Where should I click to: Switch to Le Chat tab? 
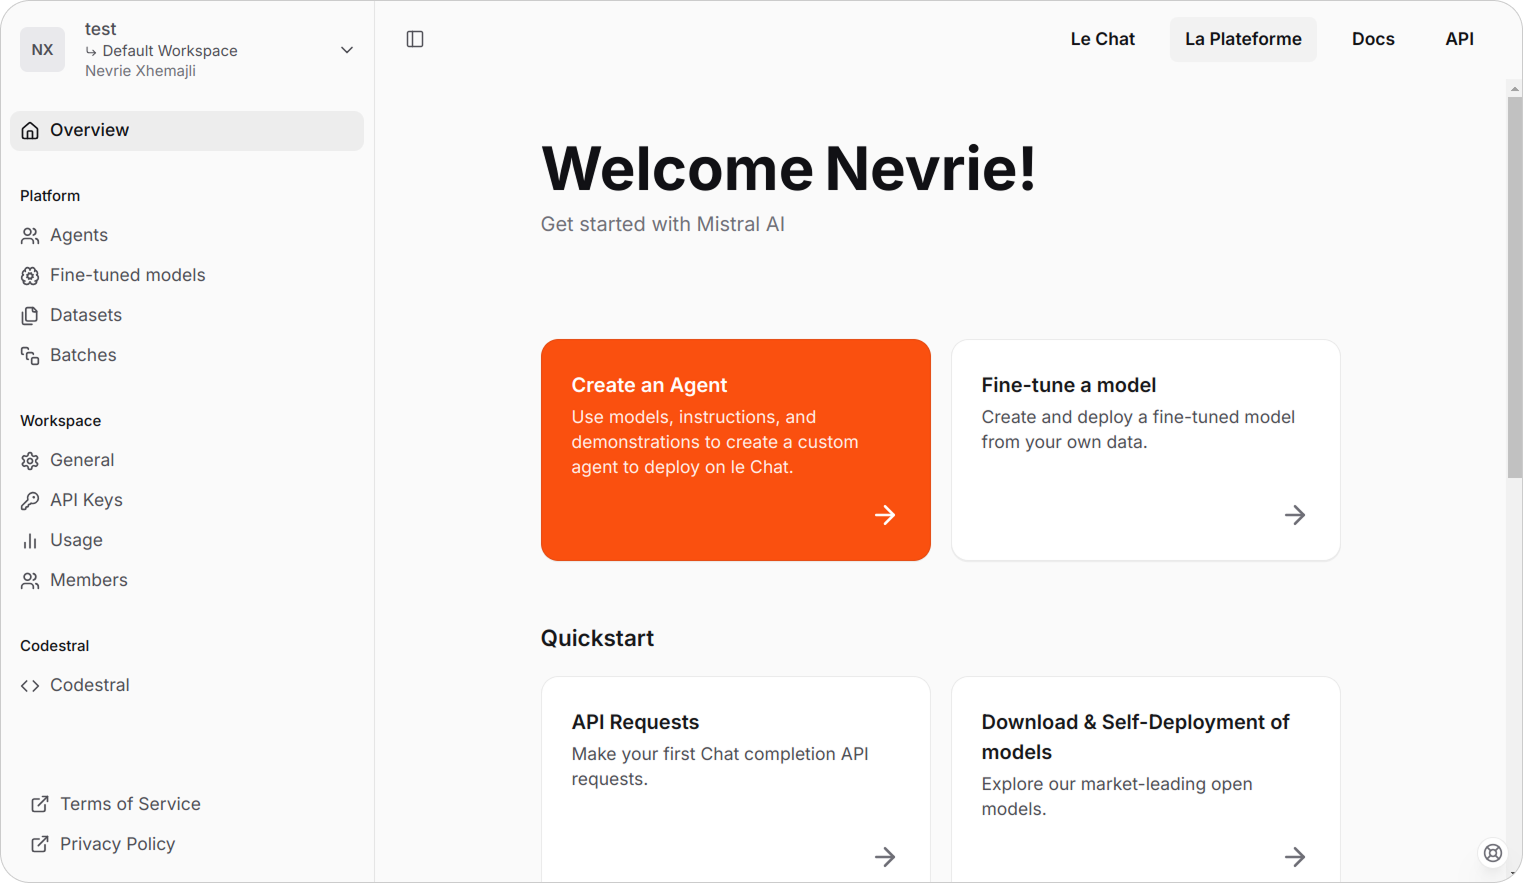[x=1103, y=39]
